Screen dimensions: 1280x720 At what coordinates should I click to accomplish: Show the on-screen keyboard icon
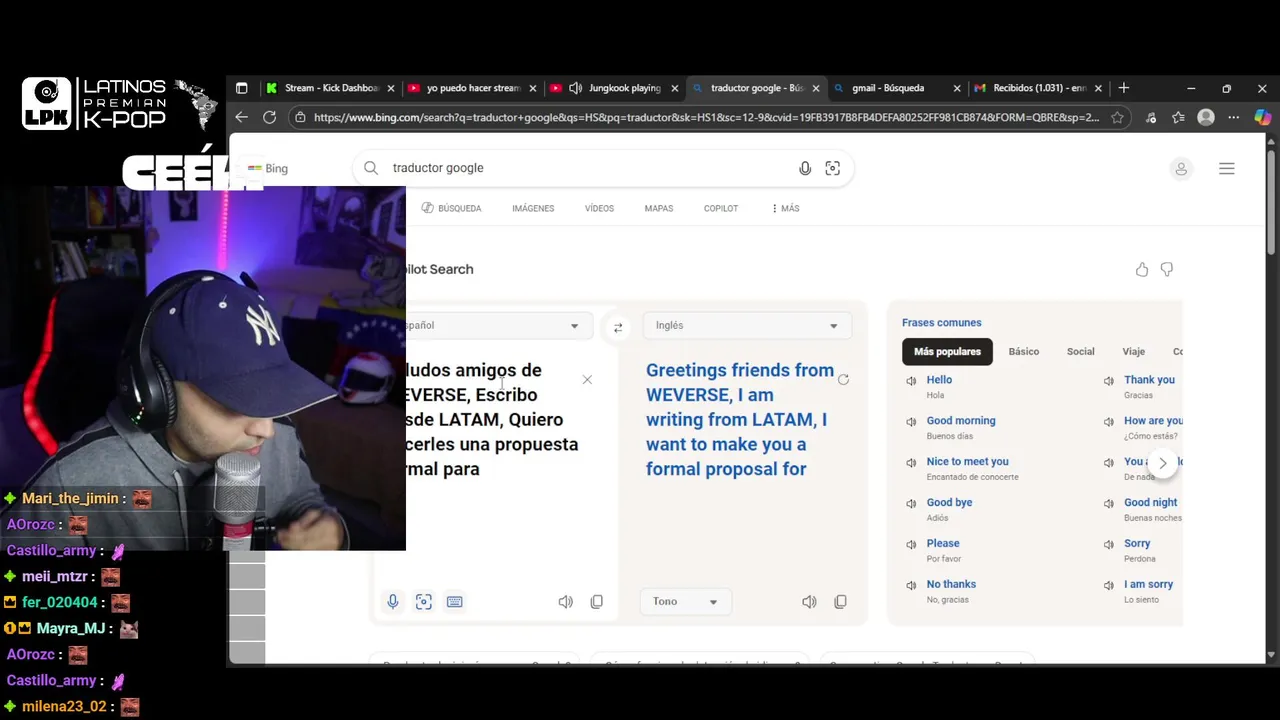coord(455,601)
